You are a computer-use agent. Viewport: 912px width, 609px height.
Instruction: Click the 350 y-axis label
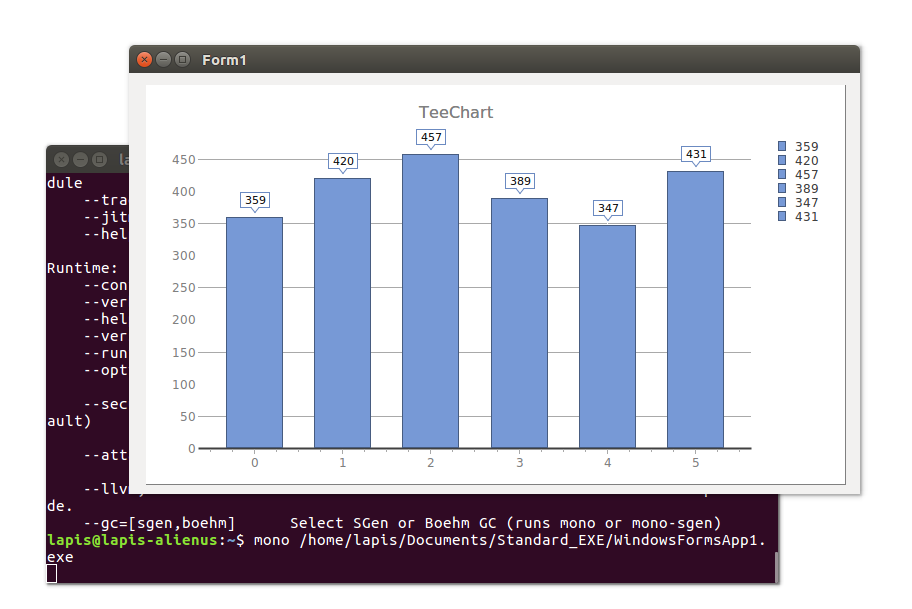pyautogui.click(x=184, y=223)
